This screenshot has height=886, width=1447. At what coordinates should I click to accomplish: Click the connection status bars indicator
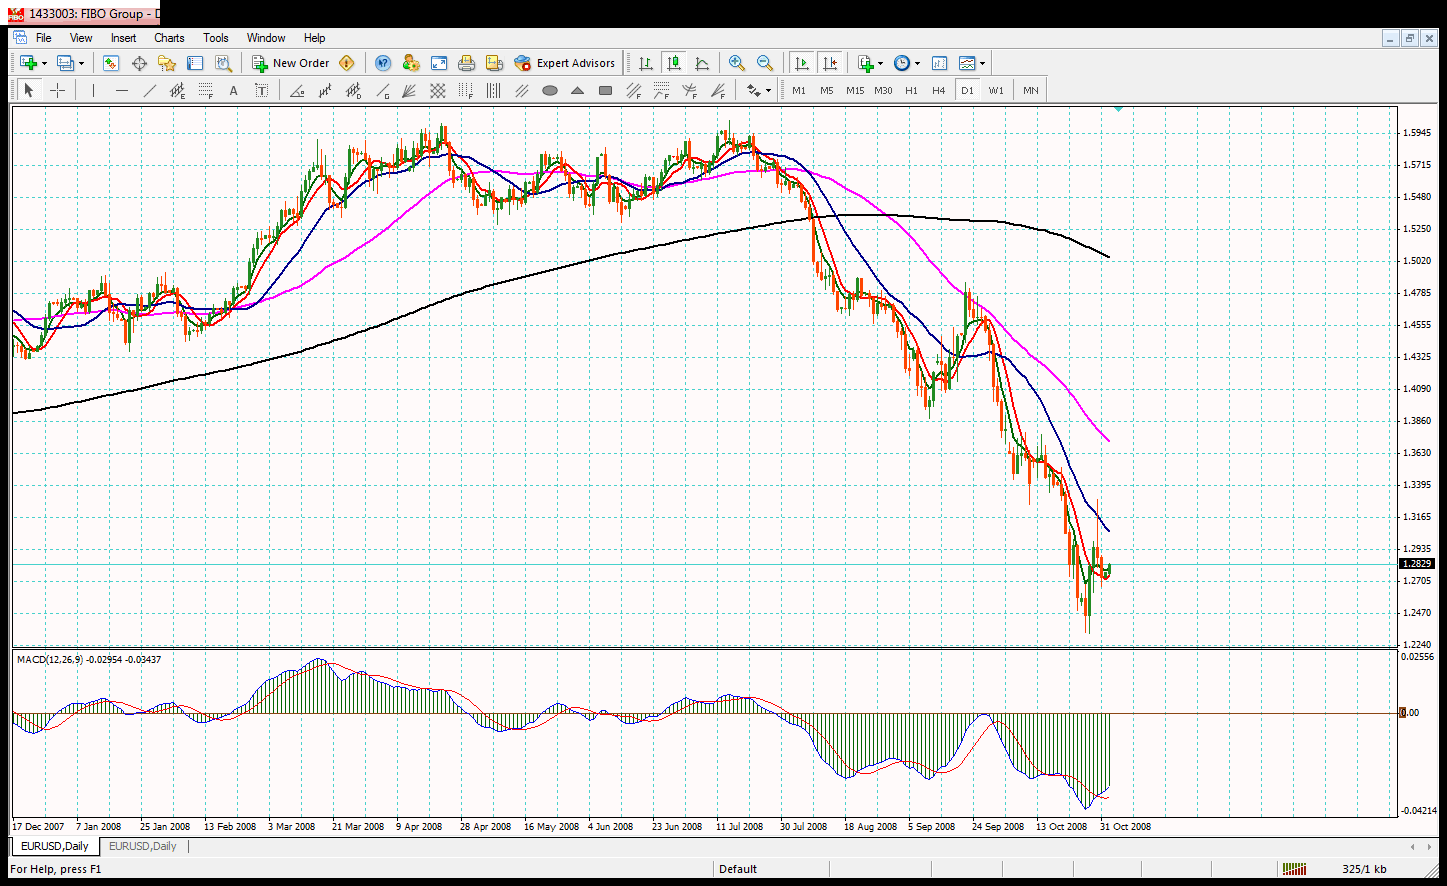(x=1294, y=869)
